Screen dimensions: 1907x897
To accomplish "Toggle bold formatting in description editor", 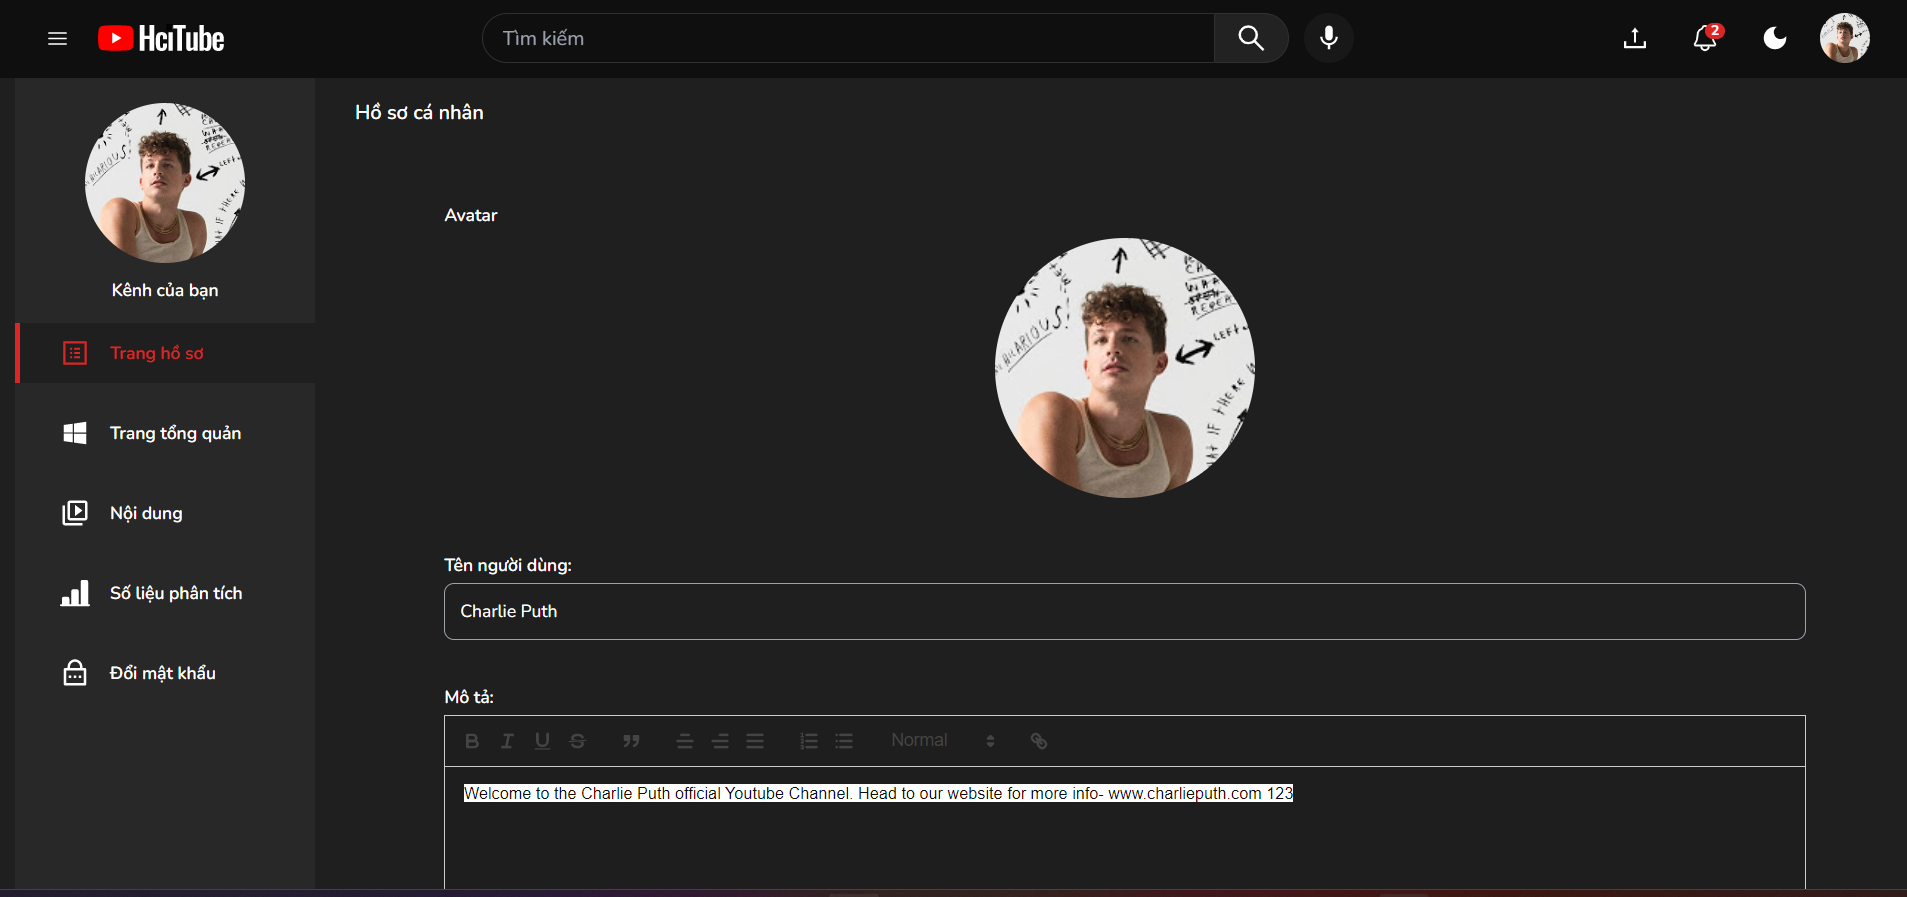I will 472,741.
